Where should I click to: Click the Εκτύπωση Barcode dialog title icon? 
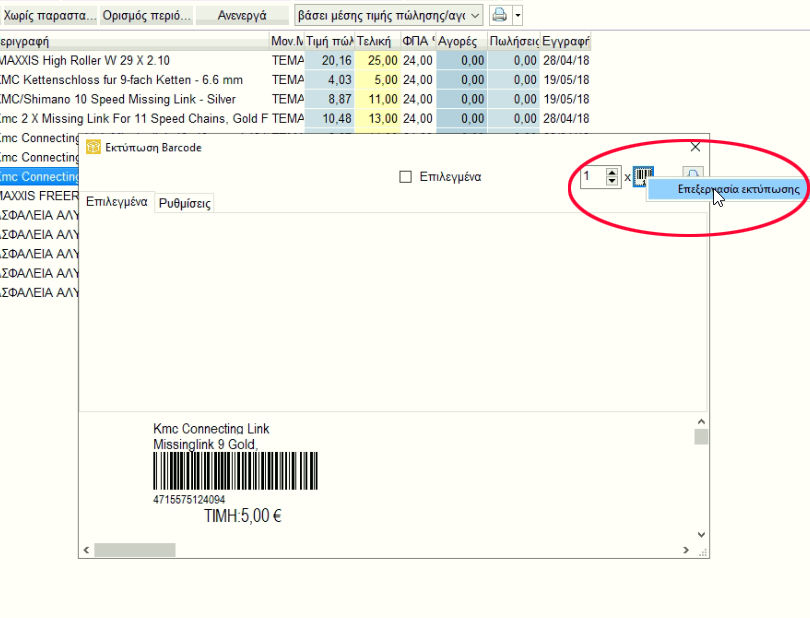coord(93,147)
